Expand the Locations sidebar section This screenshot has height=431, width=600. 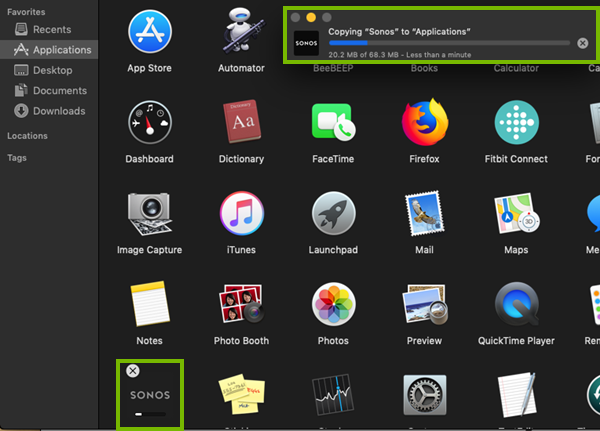pos(28,136)
